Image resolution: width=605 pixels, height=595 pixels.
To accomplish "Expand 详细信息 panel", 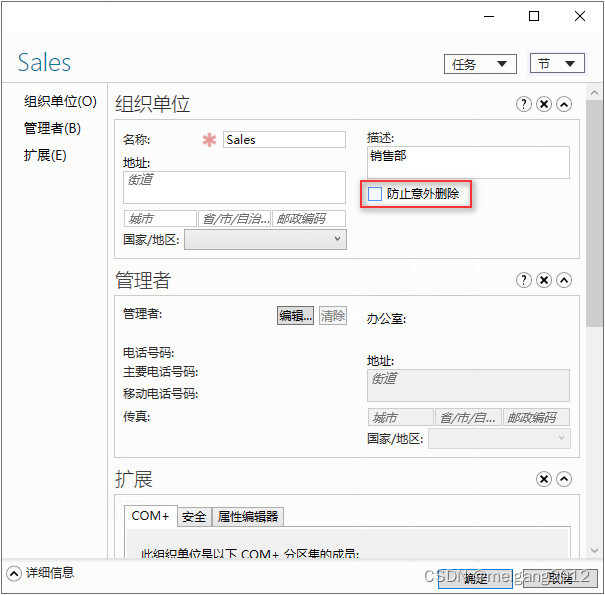I will pyautogui.click(x=14, y=573).
